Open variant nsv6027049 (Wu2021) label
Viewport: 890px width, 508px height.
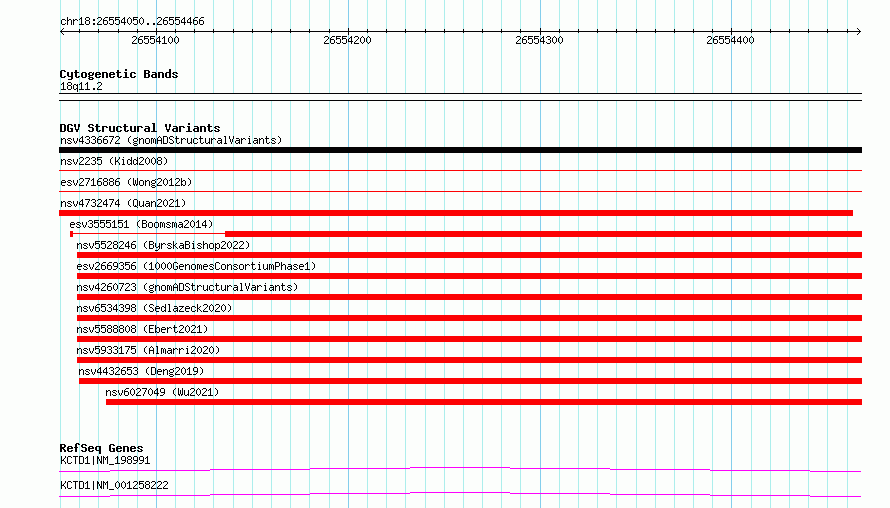(162, 392)
